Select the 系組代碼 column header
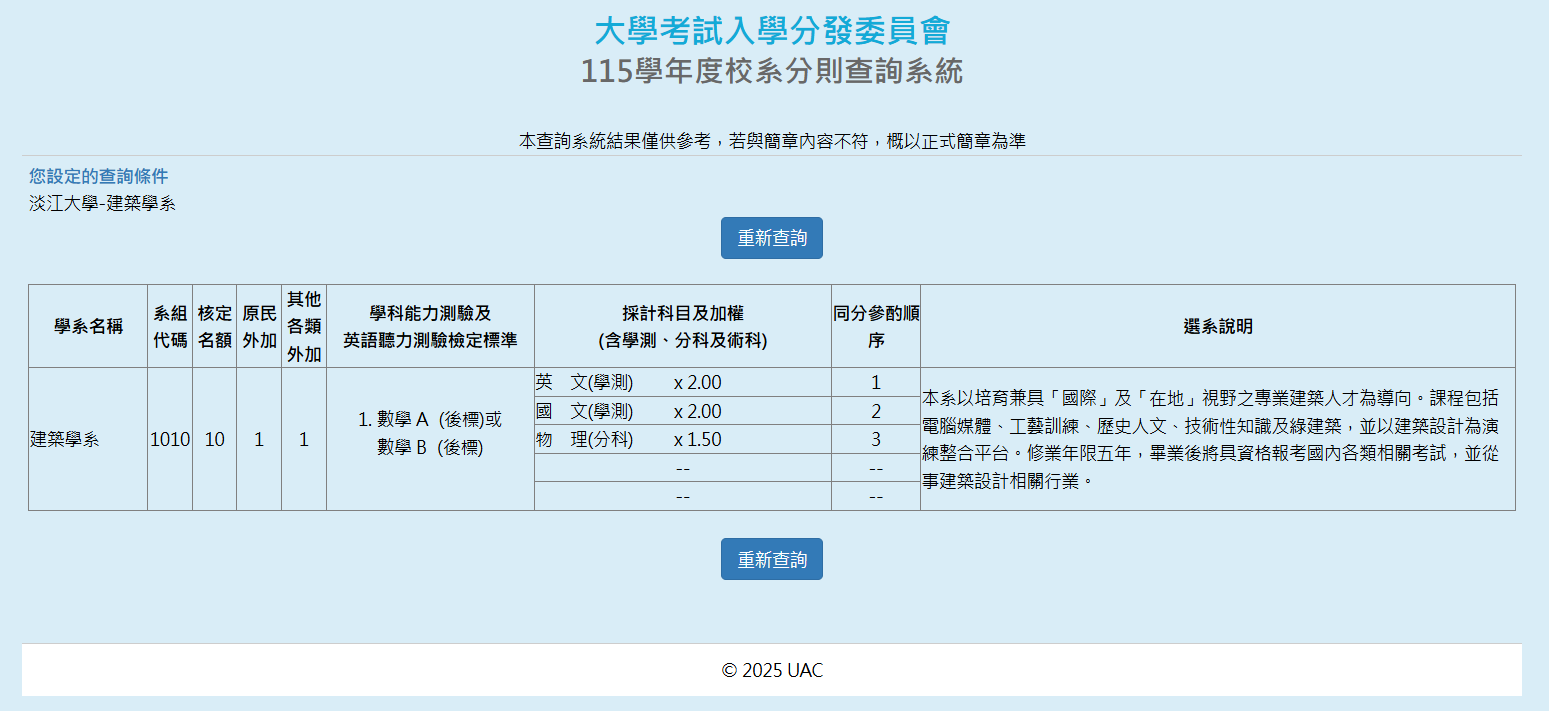Viewport: 1549px width, 711px height. [x=170, y=326]
